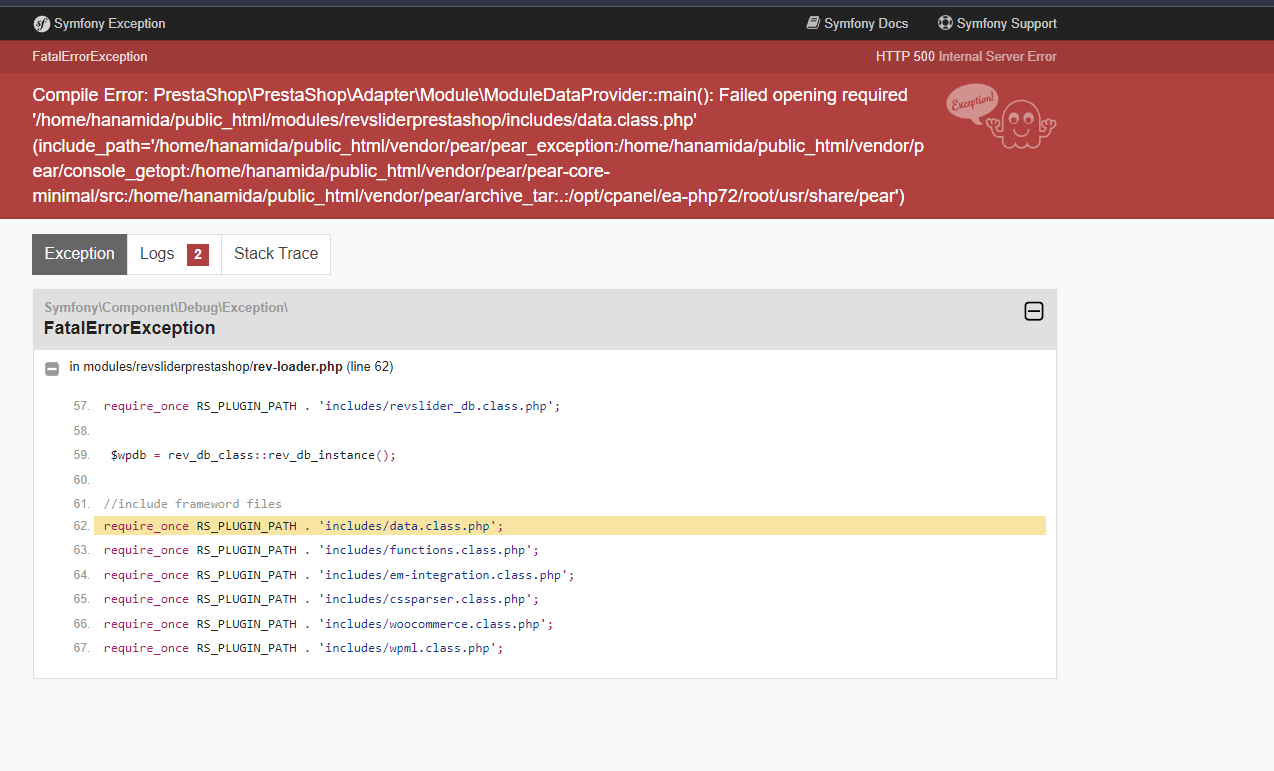Click the '(line 62)' text in trace header
Image resolution: width=1274 pixels, height=771 pixels.
pyautogui.click(x=370, y=367)
